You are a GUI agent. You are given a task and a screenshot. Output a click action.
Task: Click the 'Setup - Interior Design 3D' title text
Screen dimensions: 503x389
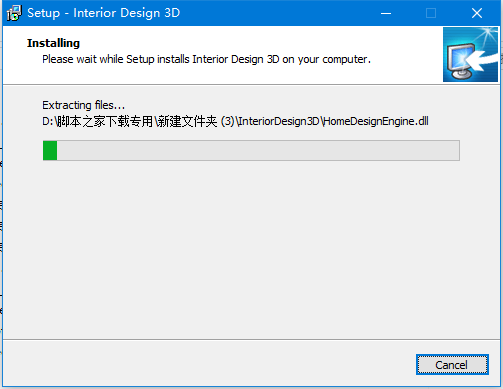click(x=104, y=13)
